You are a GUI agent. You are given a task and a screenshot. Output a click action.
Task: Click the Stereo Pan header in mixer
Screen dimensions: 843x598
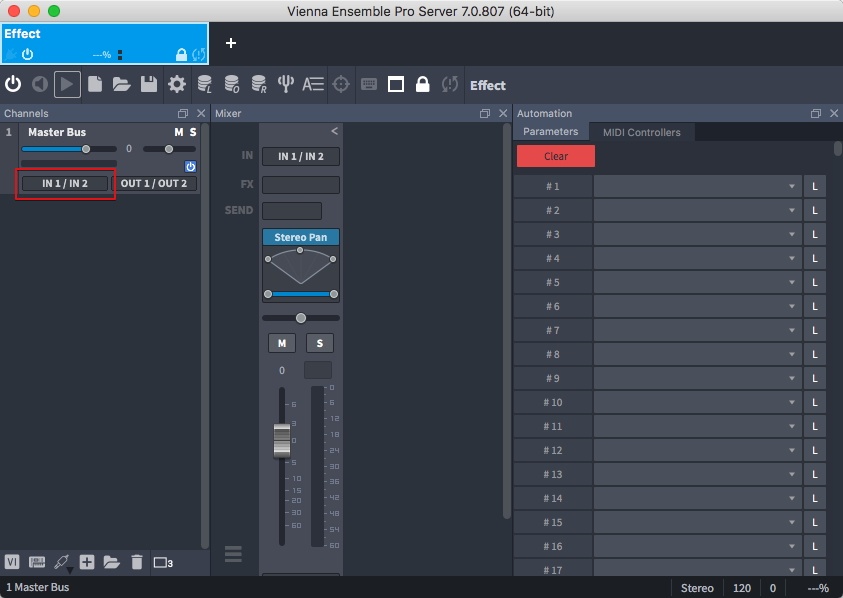tap(301, 237)
